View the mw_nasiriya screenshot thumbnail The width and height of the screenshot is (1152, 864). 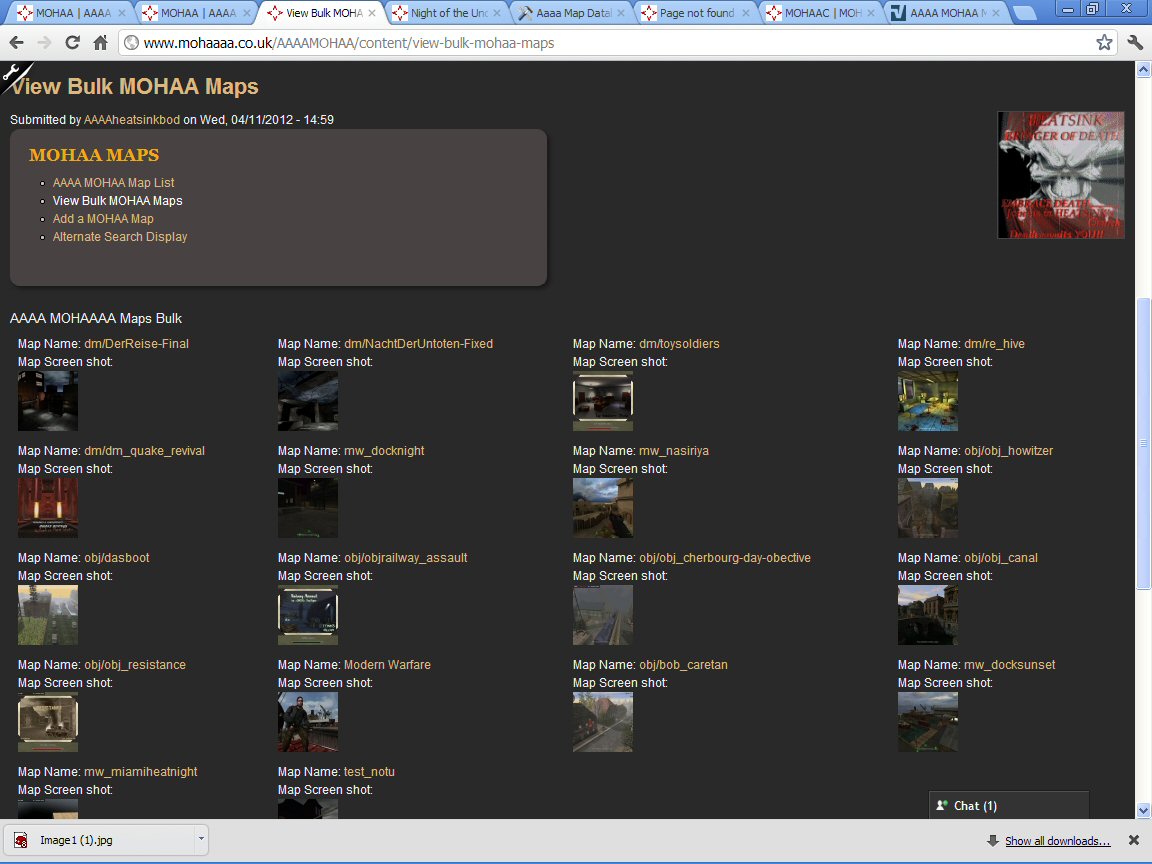coord(602,508)
